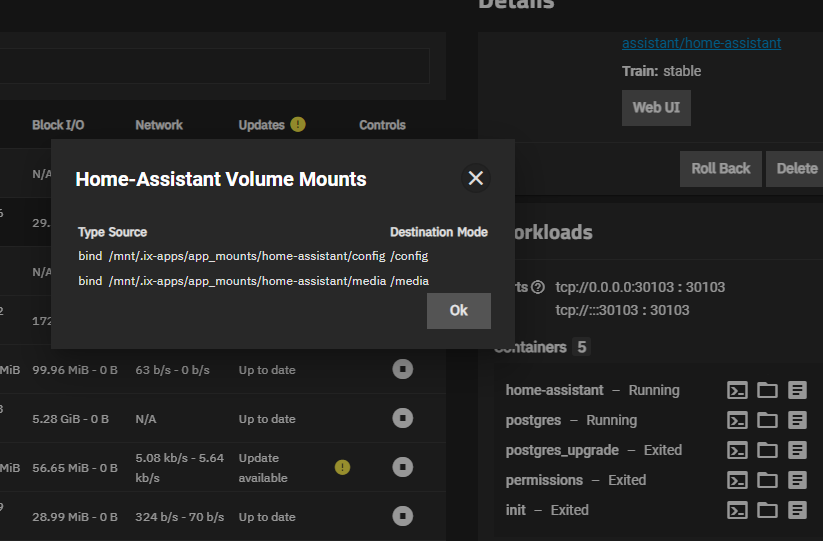Click '324 b/s - 70 b/s' network value
This screenshot has width=823, height=541.
[x=180, y=517]
